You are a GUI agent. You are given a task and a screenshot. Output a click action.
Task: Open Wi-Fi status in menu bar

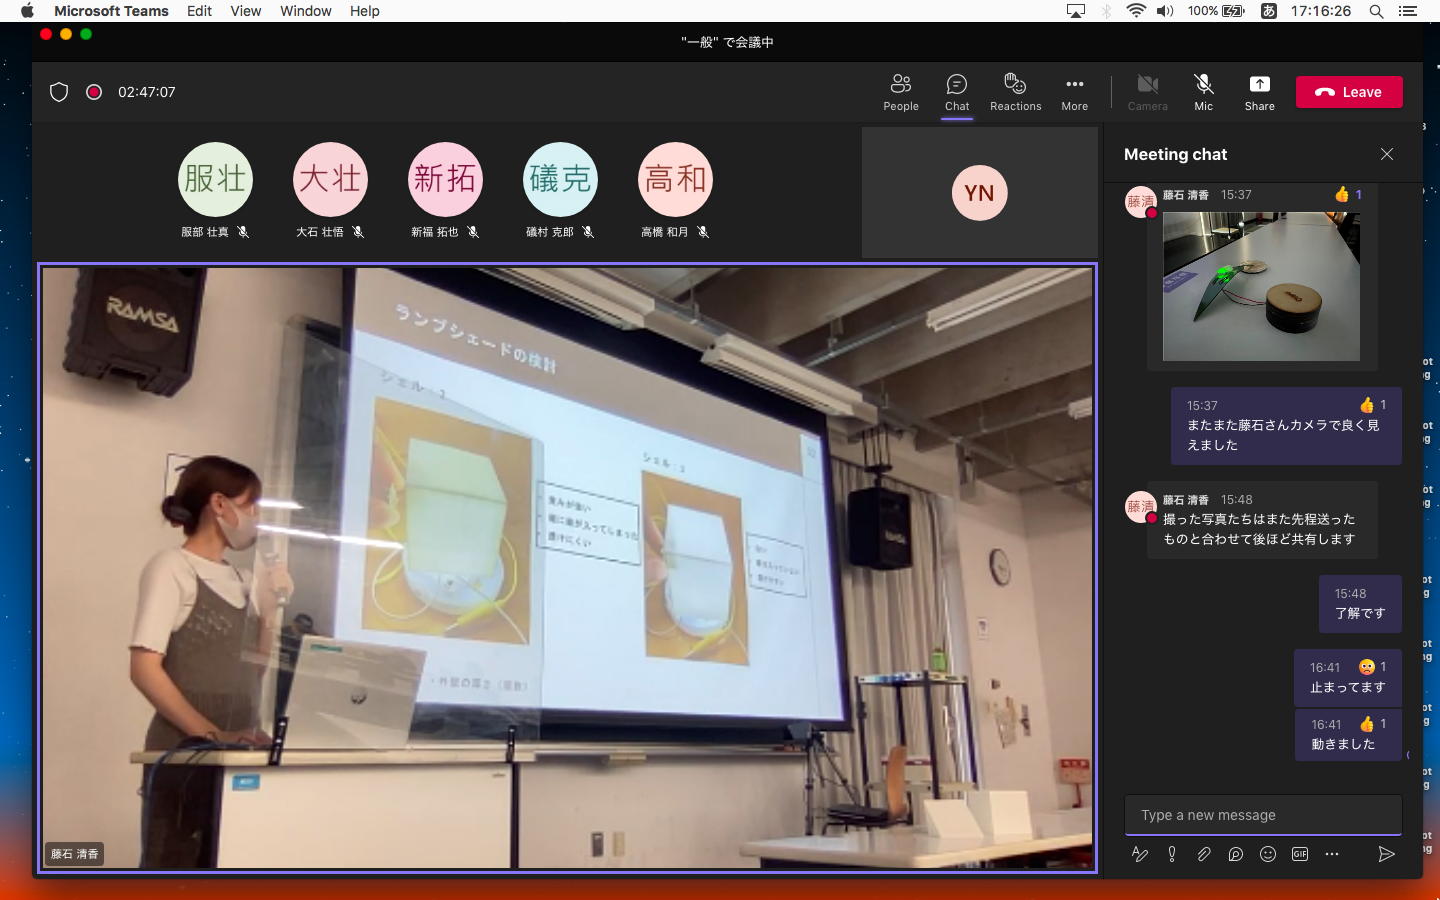1136,11
